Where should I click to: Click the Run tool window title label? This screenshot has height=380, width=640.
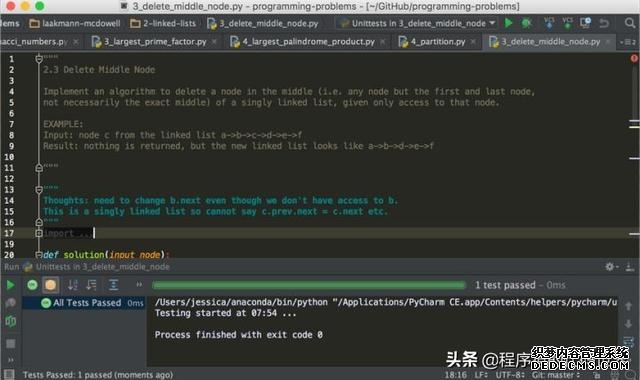pyautogui.click(x=11, y=267)
